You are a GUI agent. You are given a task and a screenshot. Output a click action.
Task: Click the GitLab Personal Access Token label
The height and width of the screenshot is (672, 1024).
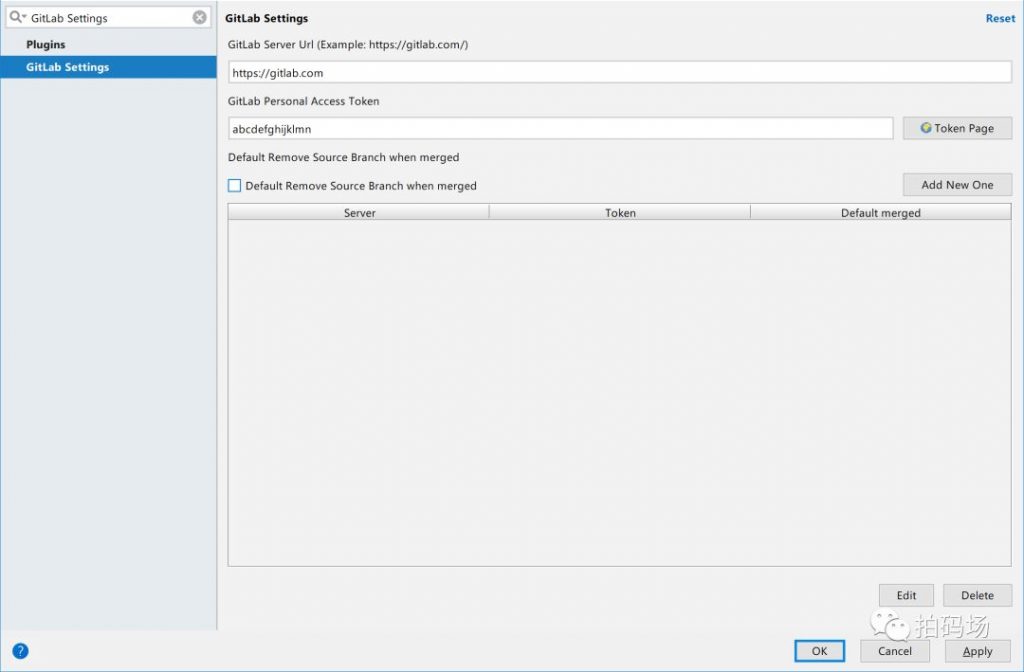(304, 101)
